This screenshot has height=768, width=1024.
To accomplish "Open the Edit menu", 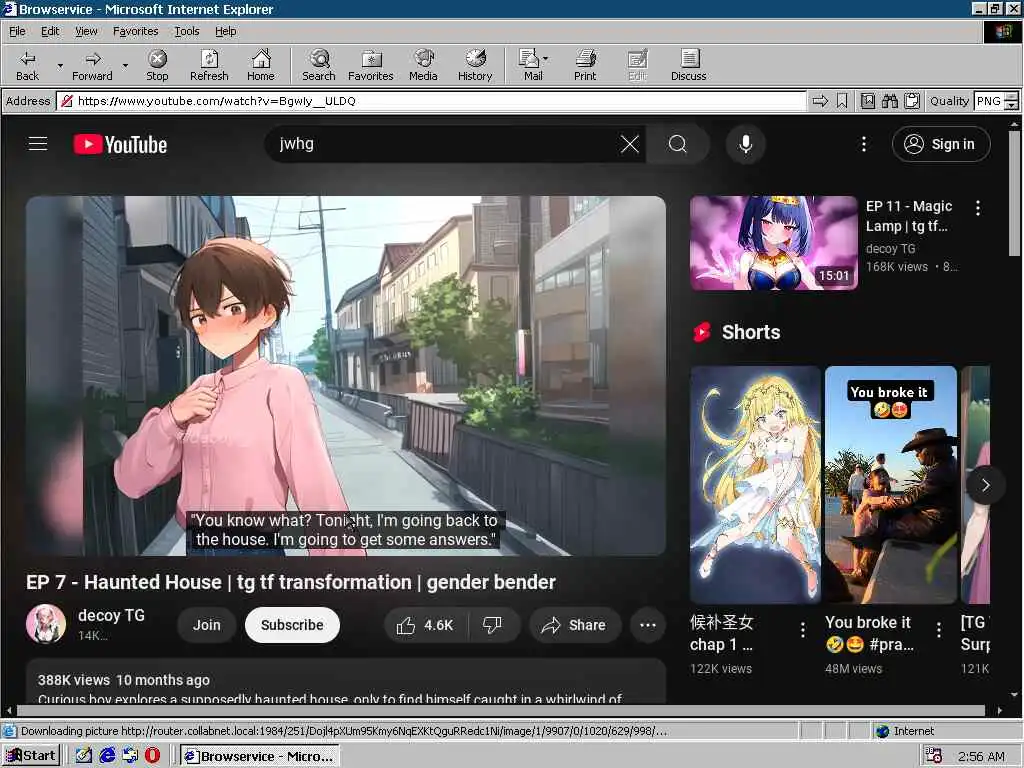I will [x=50, y=31].
